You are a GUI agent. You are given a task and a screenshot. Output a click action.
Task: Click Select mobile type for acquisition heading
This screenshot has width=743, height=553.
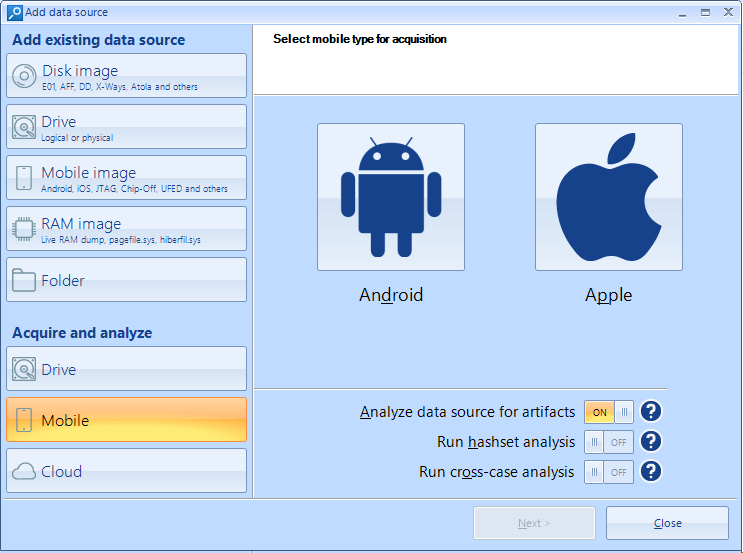pyautogui.click(x=360, y=39)
